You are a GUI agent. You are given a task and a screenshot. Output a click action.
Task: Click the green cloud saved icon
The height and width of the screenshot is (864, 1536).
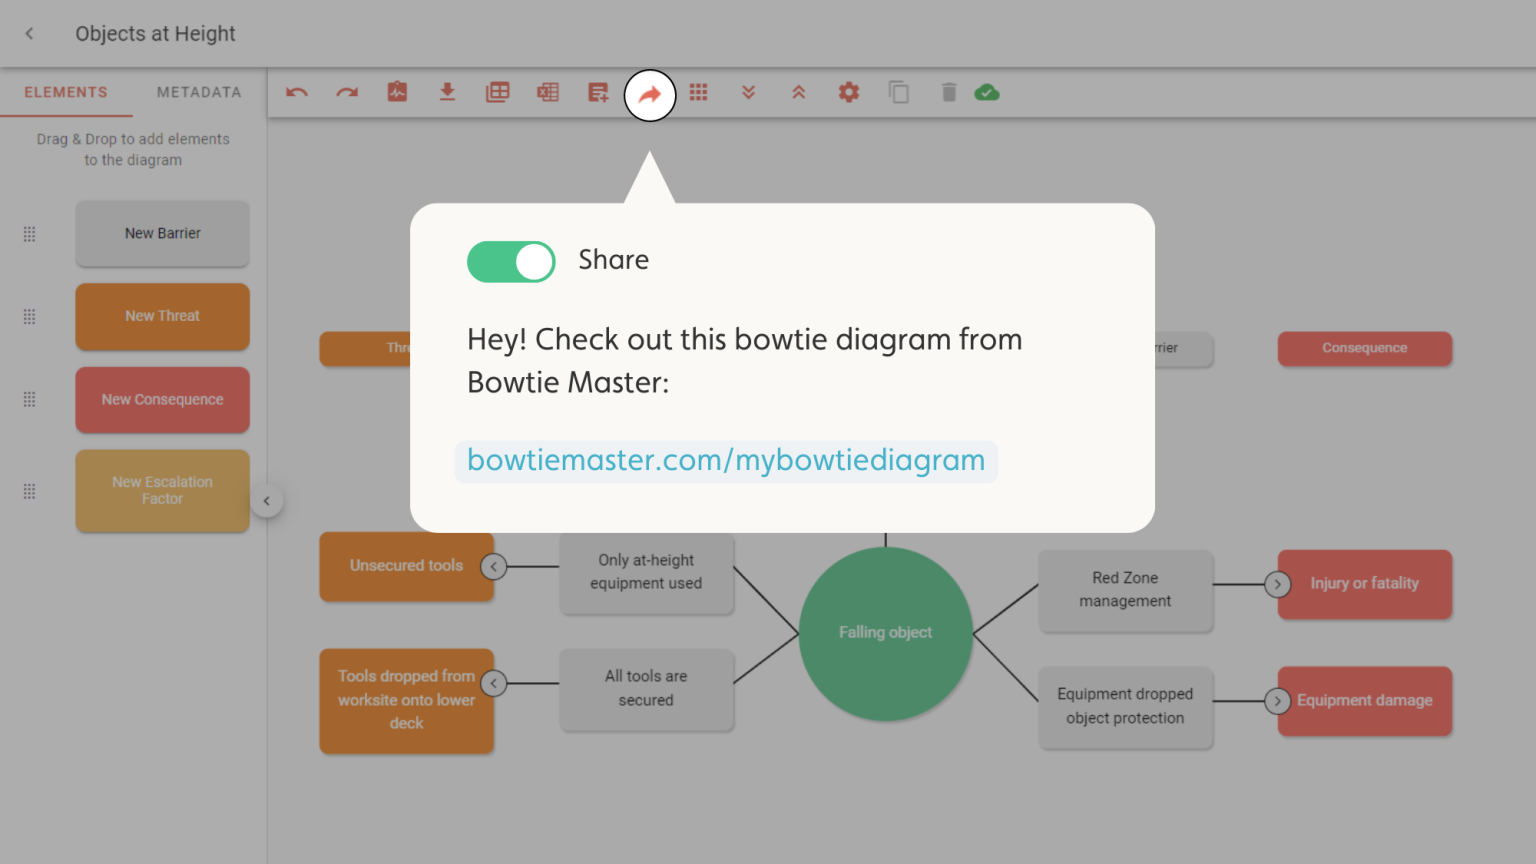click(x=987, y=93)
